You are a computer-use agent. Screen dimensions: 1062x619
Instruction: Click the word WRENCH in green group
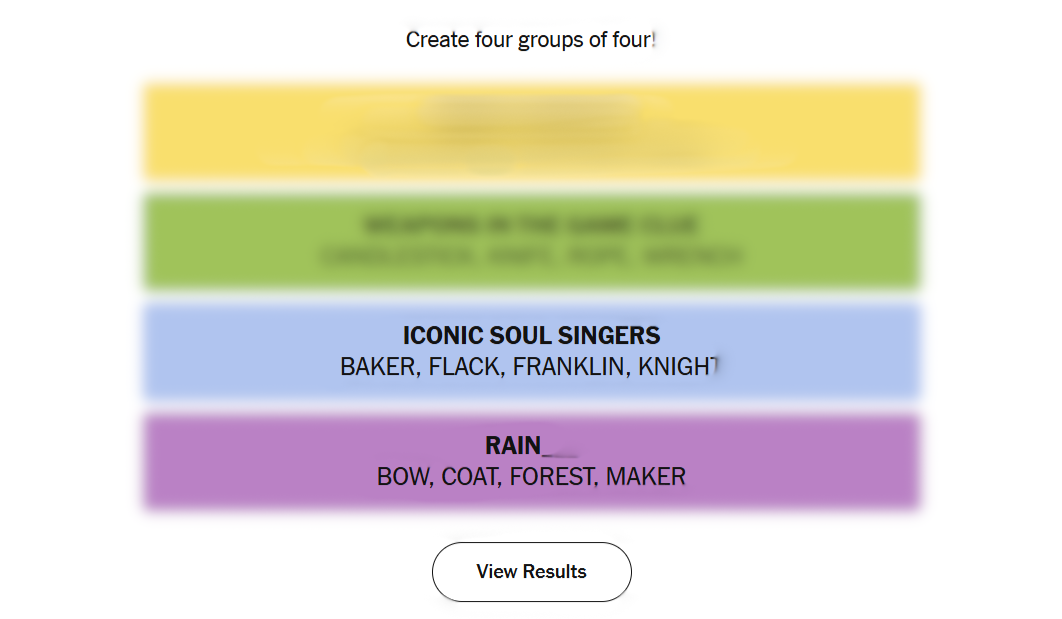693,257
